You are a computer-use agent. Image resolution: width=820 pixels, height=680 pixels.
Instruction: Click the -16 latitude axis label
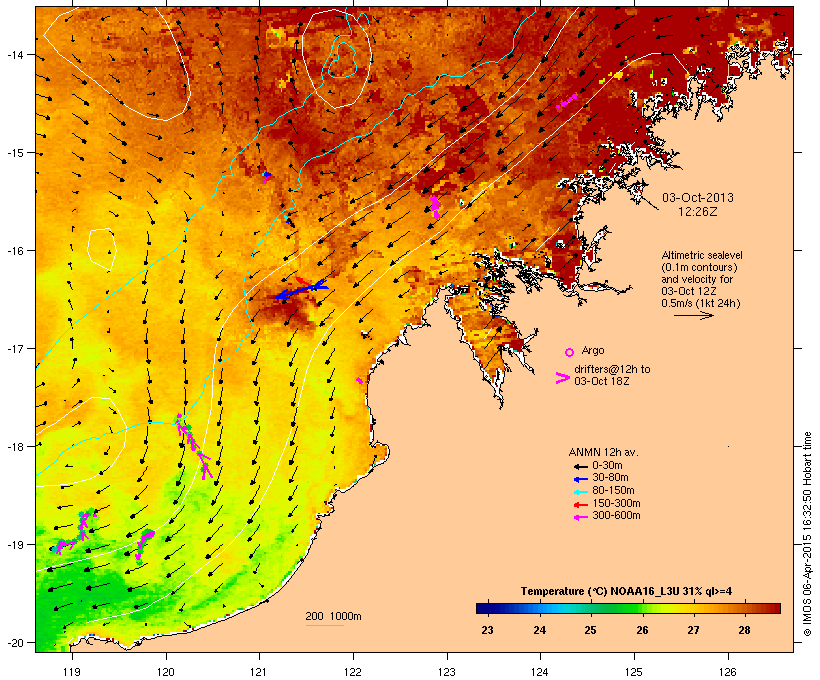pos(14,251)
